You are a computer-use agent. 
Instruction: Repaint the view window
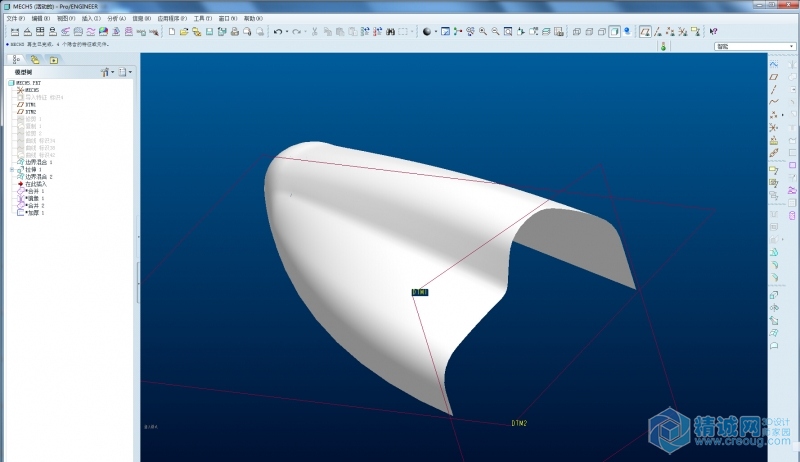[445, 32]
